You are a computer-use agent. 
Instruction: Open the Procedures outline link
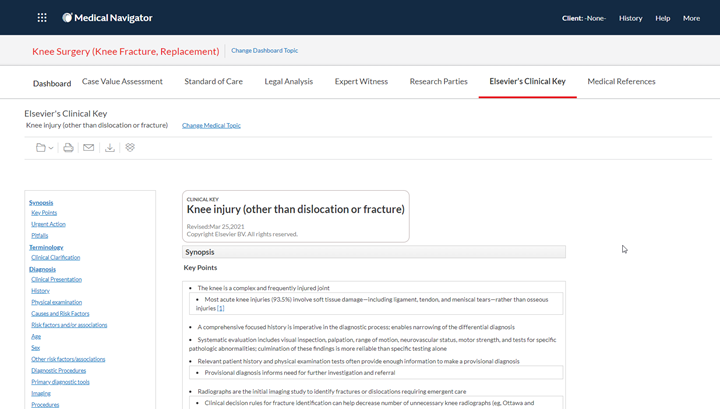(x=45, y=405)
